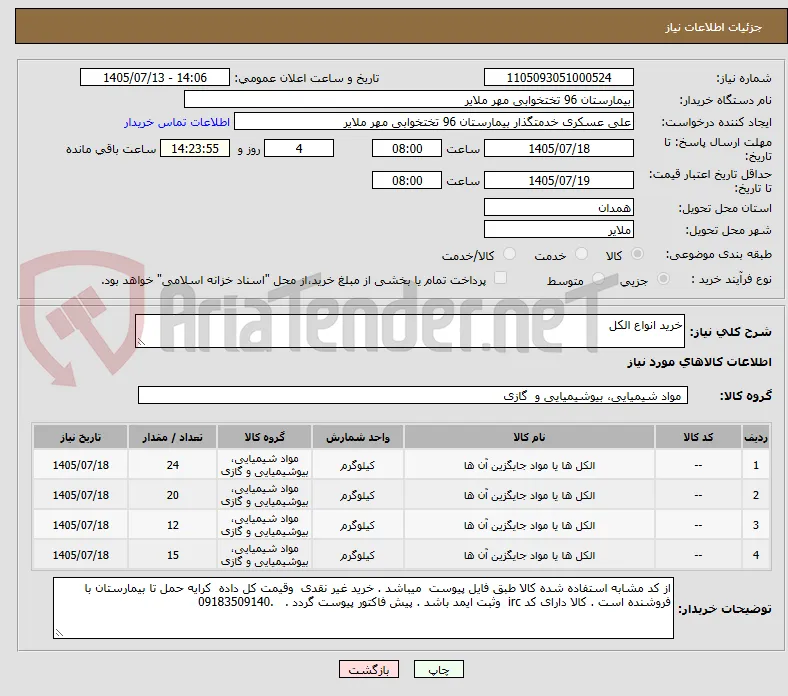788x696 pixels.
Task: Click the چاپ print button
Action: tap(439, 669)
